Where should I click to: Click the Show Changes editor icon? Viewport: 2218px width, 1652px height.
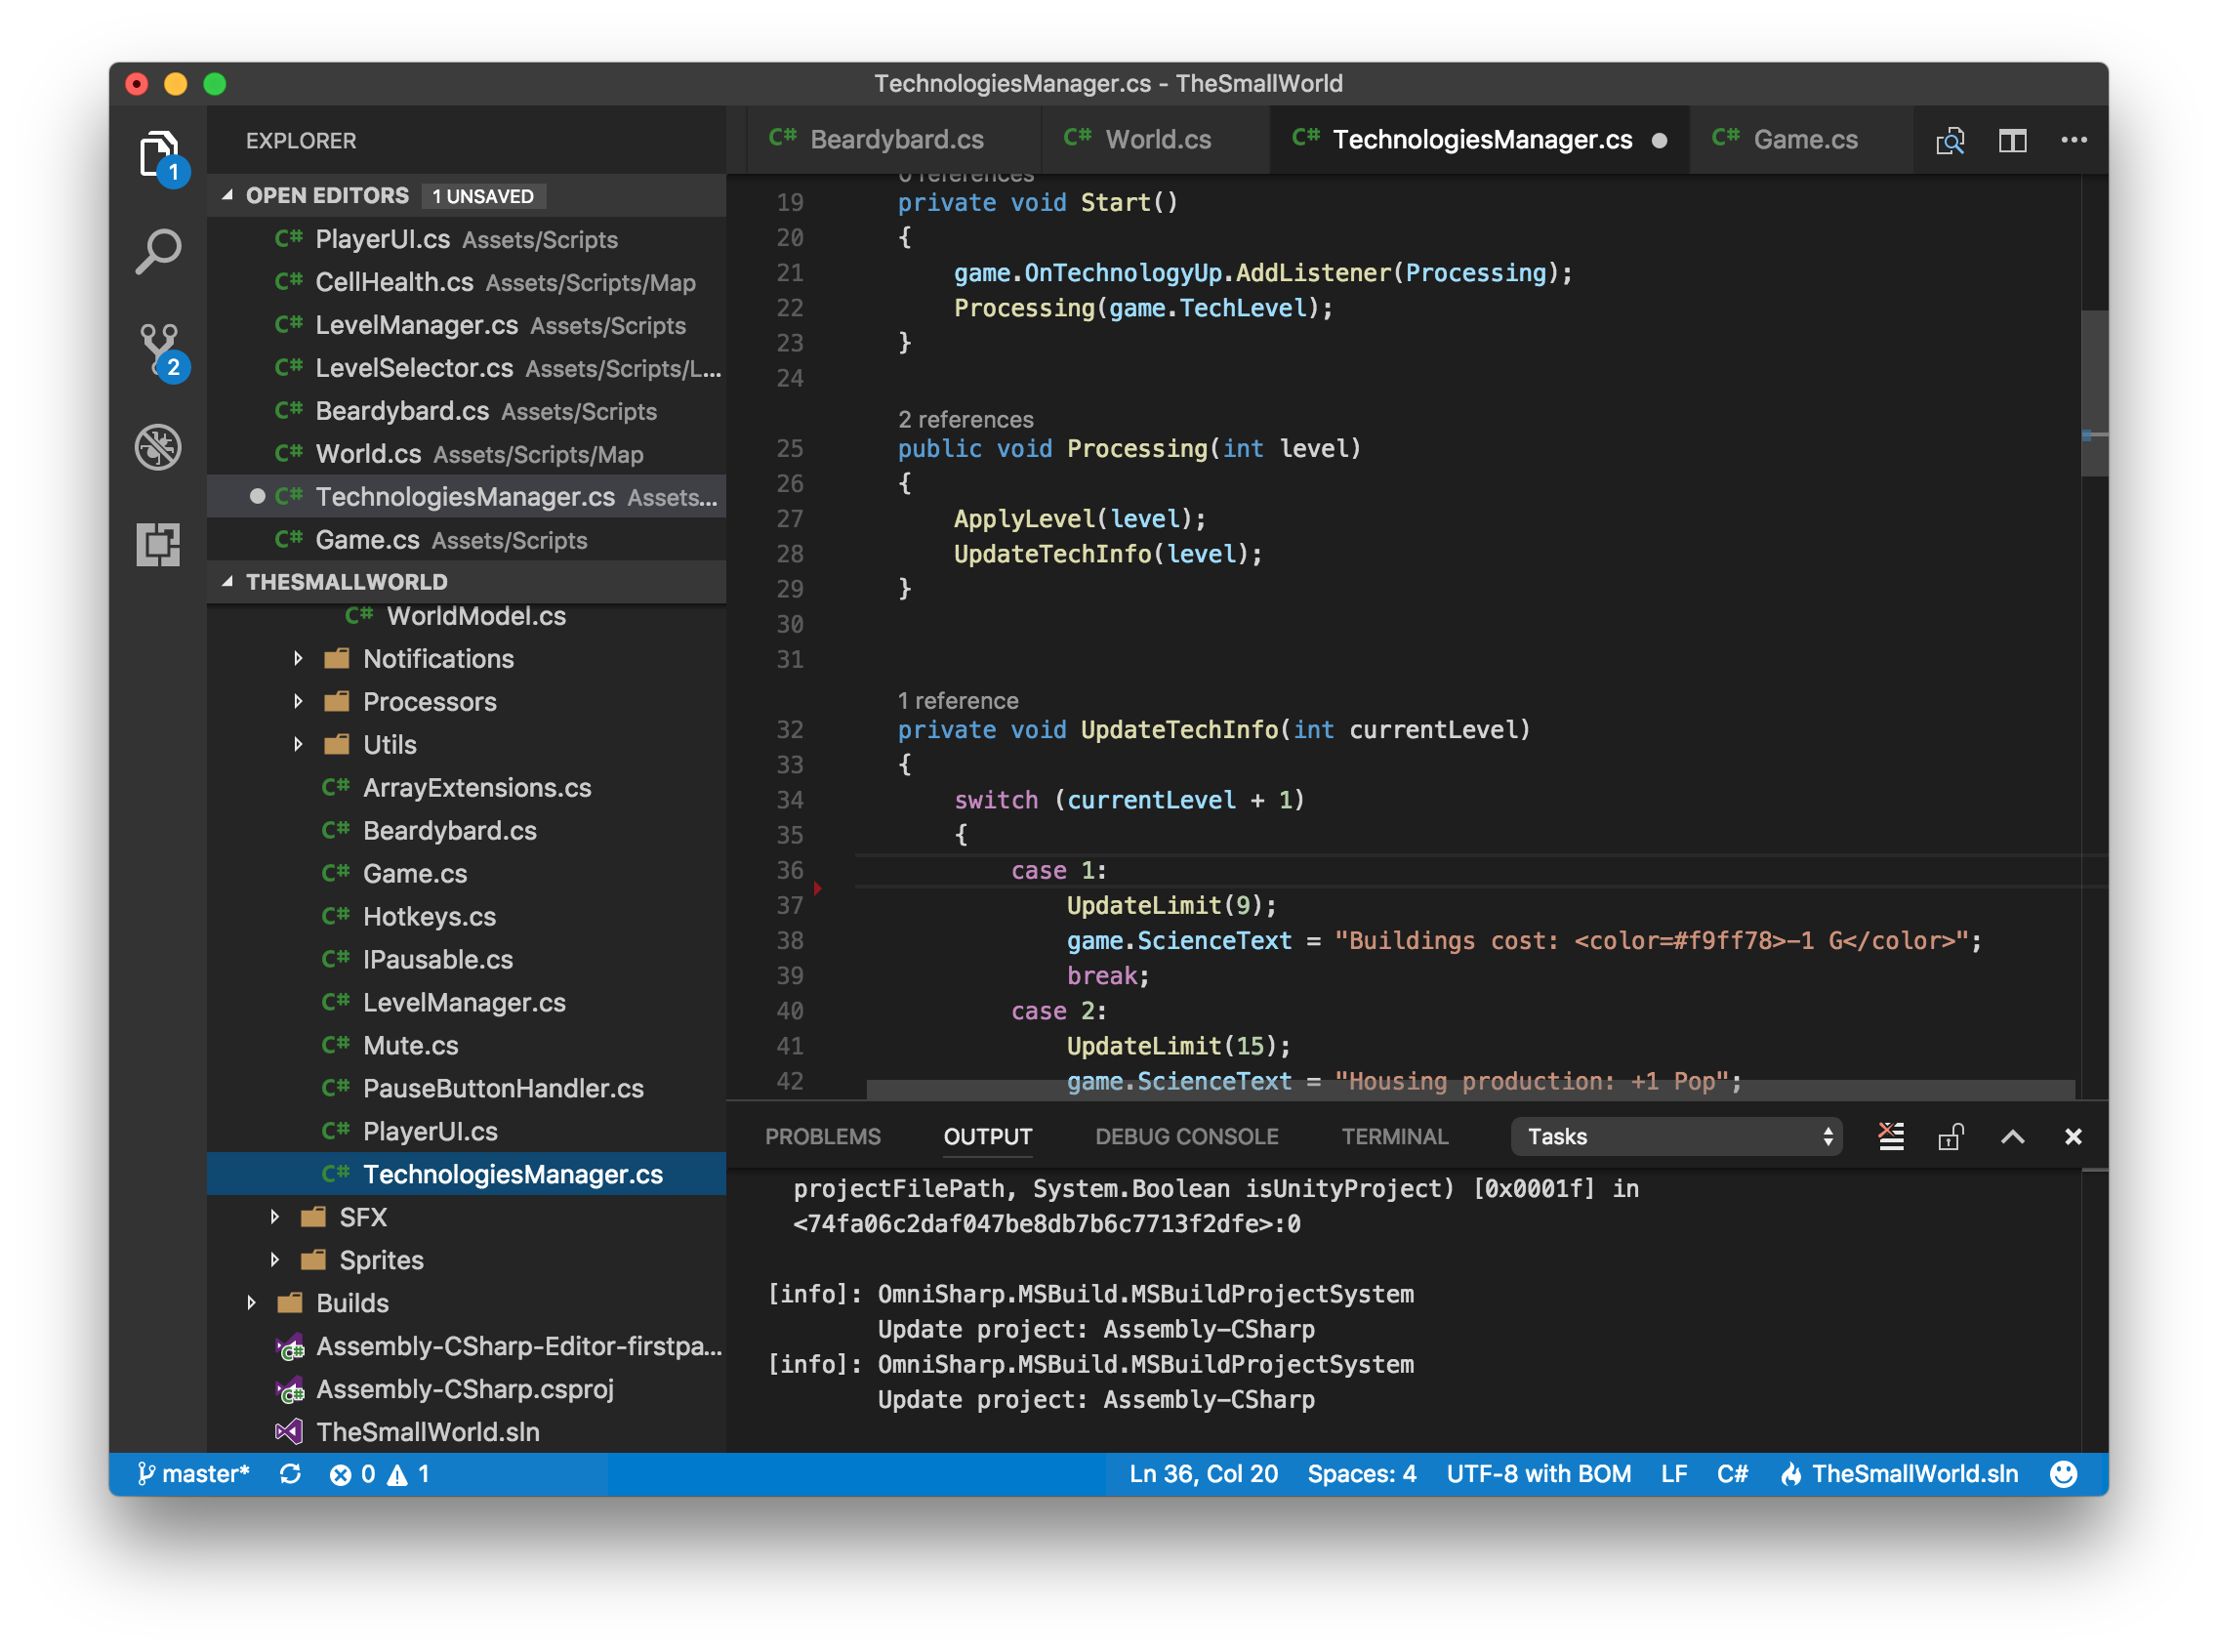(x=1950, y=140)
